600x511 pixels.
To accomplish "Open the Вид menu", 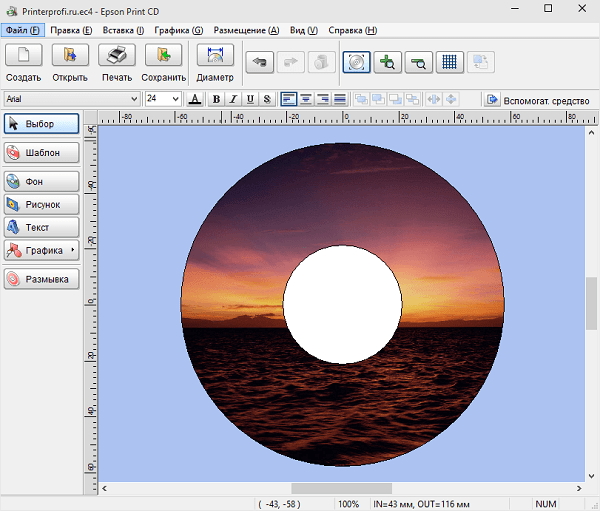I will click(304, 30).
